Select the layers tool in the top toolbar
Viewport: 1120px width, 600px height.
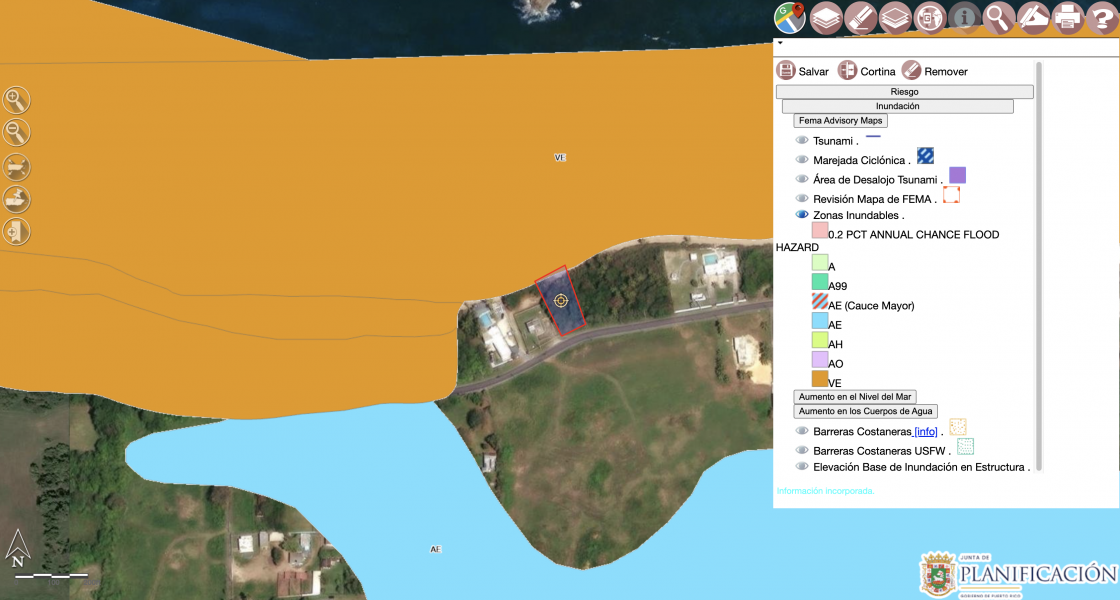(826, 17)
